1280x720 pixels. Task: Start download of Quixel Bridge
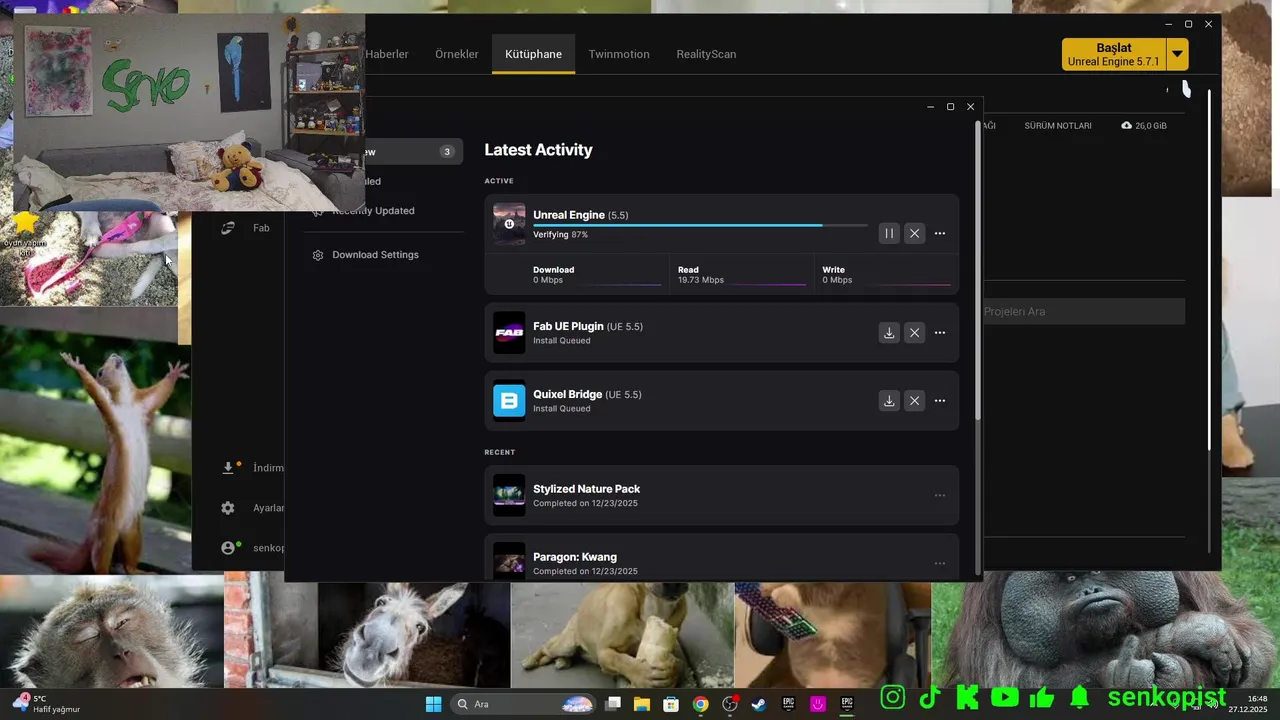889,401
